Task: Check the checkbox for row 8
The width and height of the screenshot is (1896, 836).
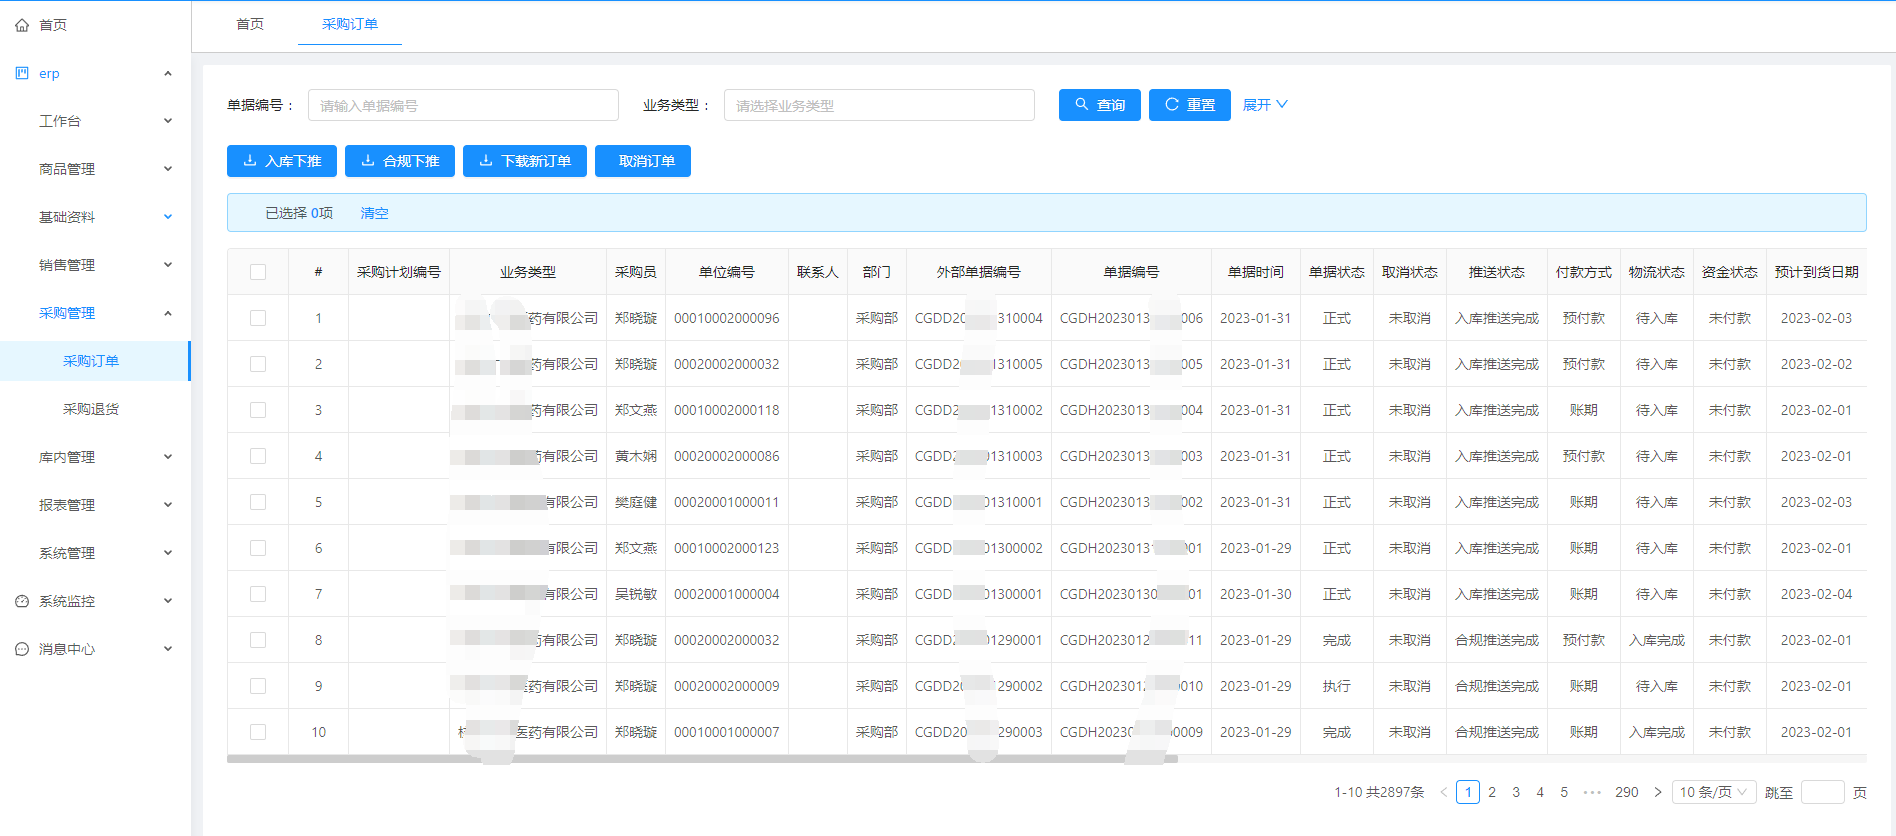Action: (x=258, y=640)
